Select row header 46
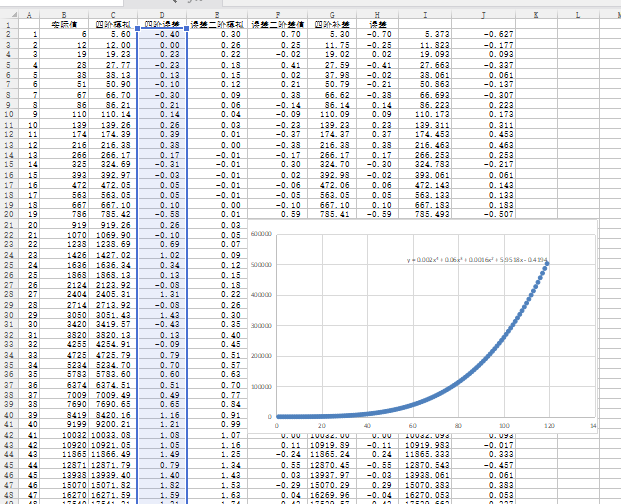Screen dimensions: 621x504 pyautogui.click(x=9, y=475)
